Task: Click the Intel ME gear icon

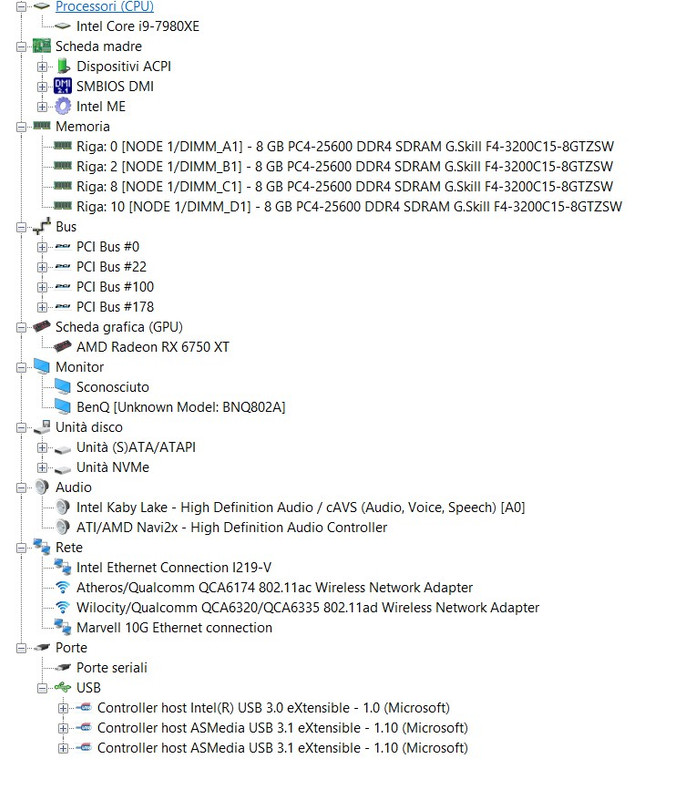Action: 63,106
